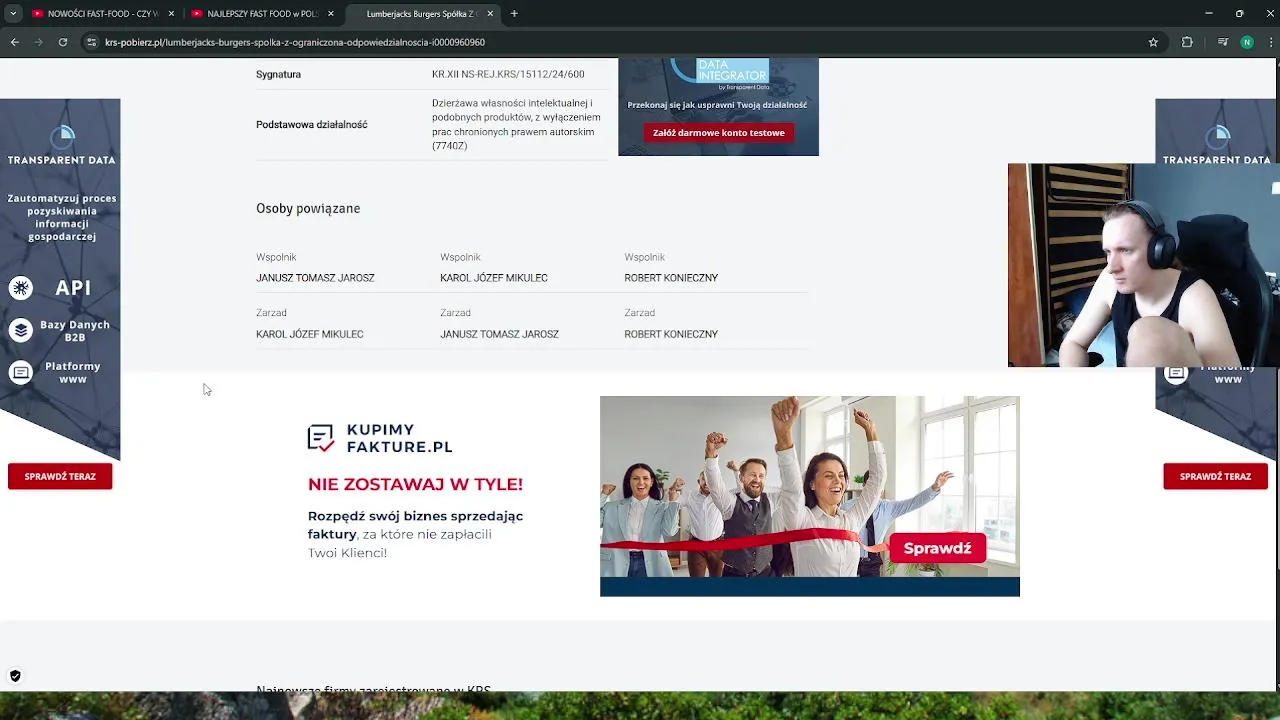This screenshot has height=720, width=1280.
Task: Click the shield icon at bottom left
Action: point(15,676)
